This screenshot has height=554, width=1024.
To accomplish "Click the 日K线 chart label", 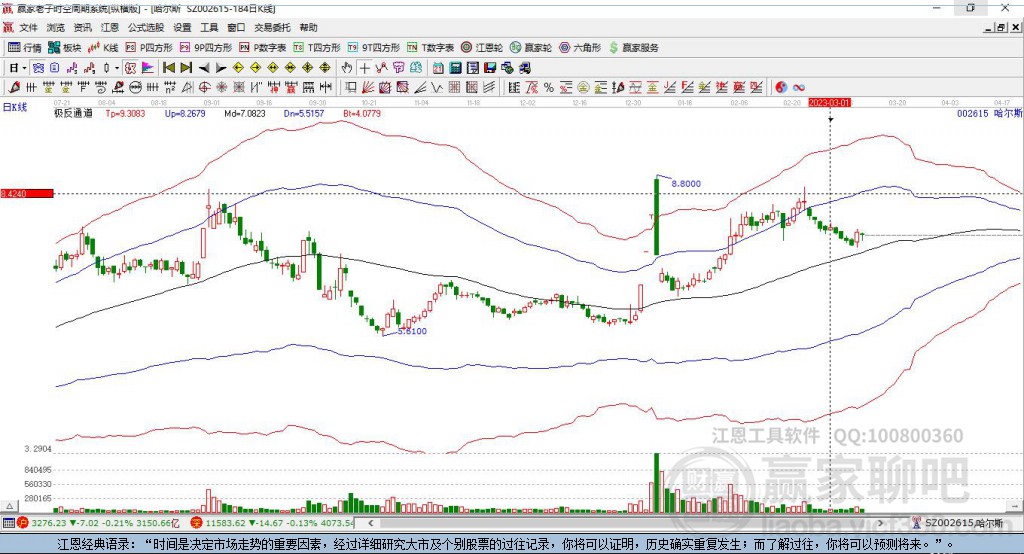I will pos(15,107).
